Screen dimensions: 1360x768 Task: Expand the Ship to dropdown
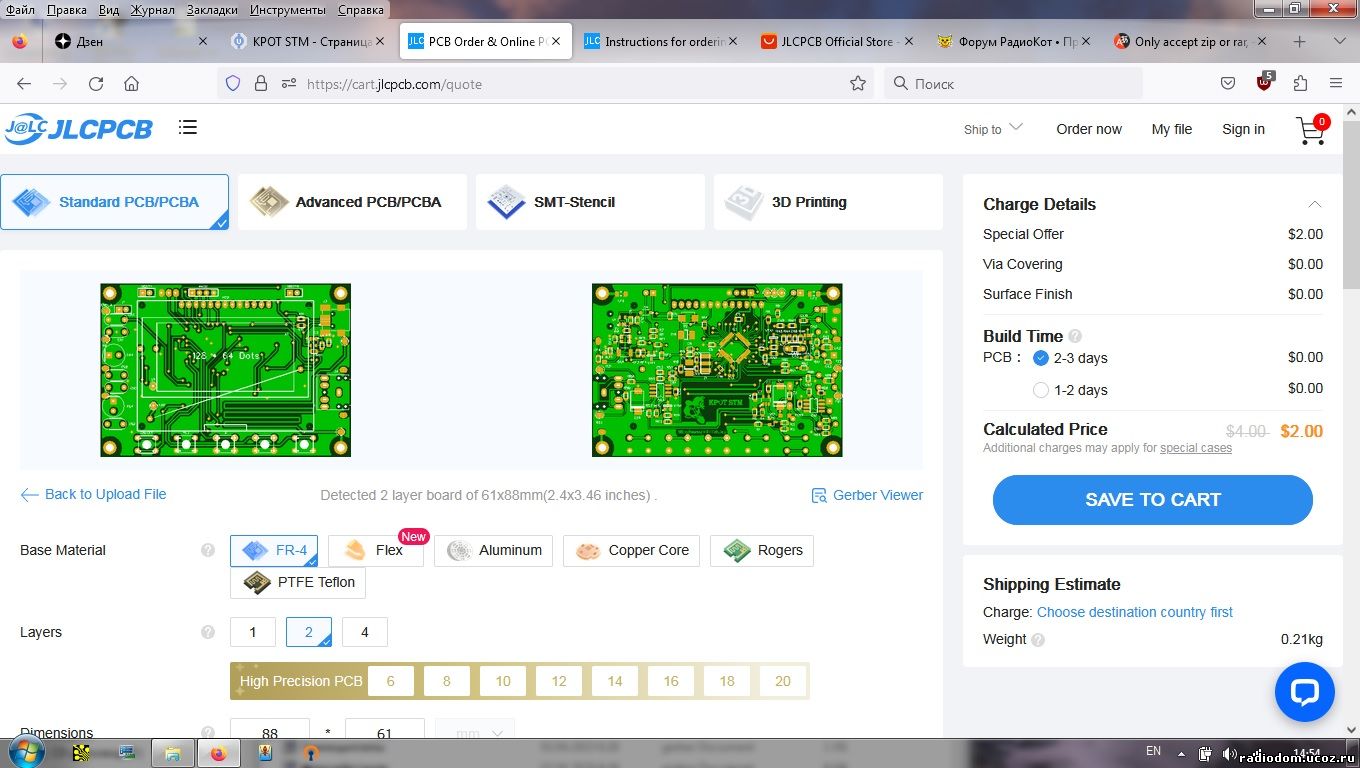pos(993,129)
